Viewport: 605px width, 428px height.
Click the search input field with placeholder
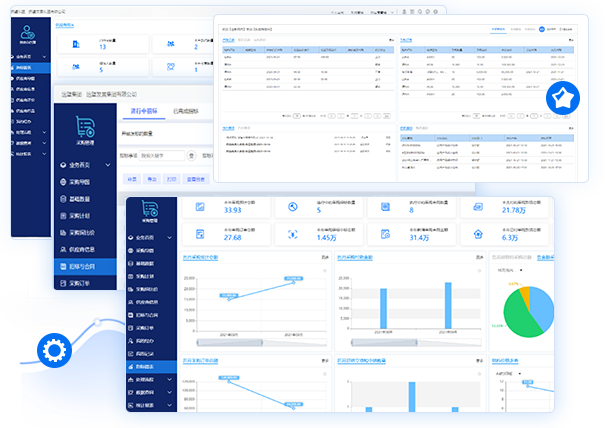(162, 156)
